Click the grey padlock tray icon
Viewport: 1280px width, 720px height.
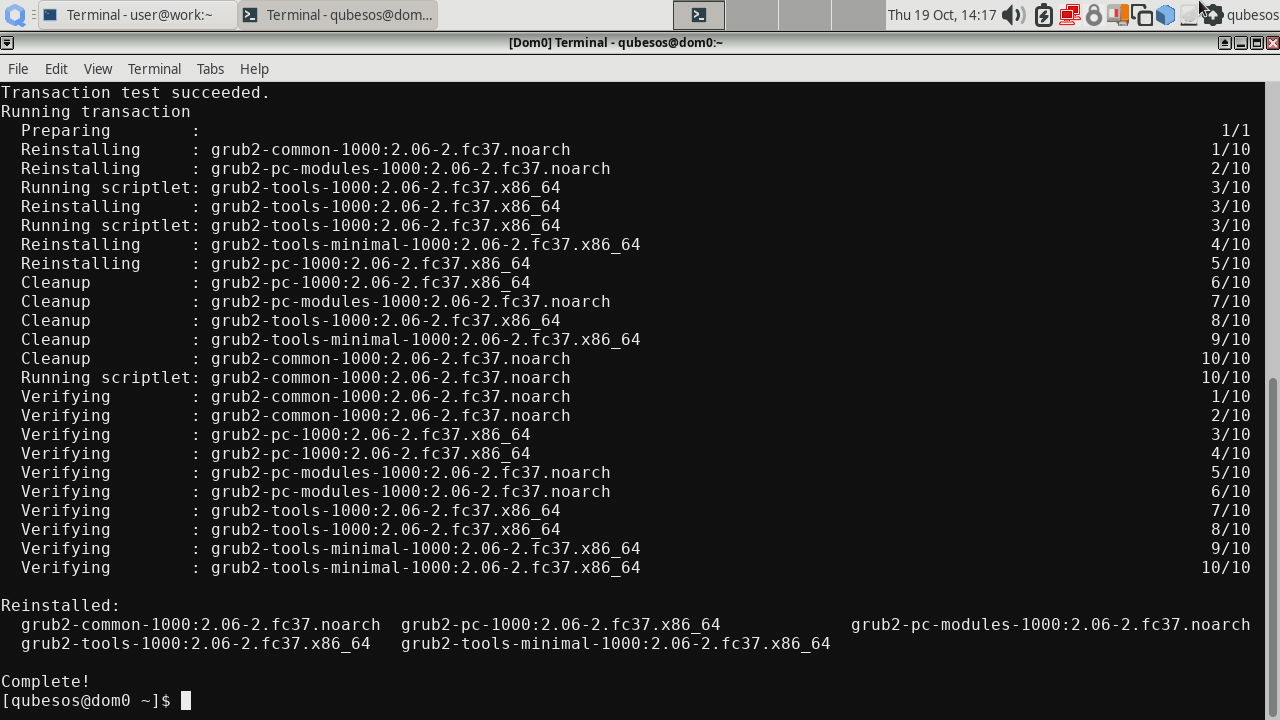point(1093,15)
